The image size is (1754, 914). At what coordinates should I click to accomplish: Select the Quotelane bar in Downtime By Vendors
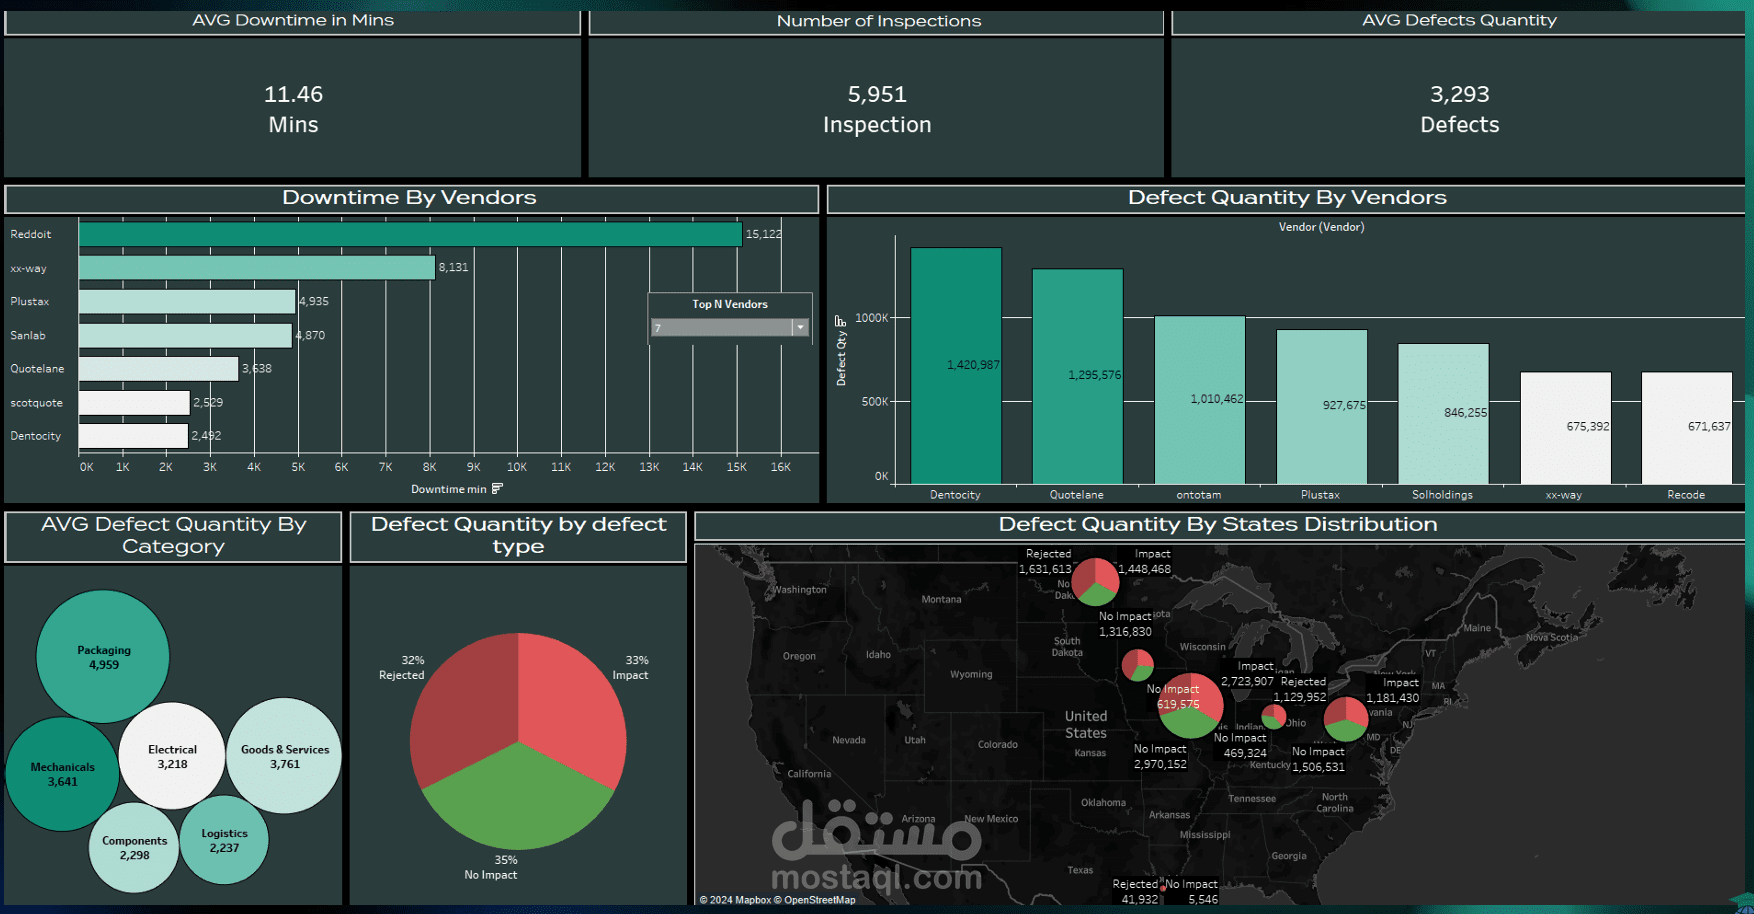(159, 369)
